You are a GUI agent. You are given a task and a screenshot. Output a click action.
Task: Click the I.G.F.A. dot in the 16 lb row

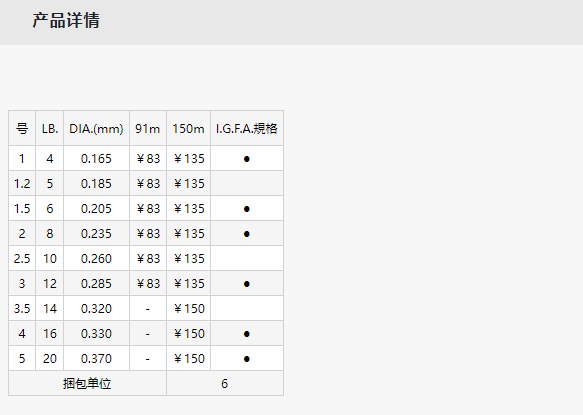click(247, 334)
